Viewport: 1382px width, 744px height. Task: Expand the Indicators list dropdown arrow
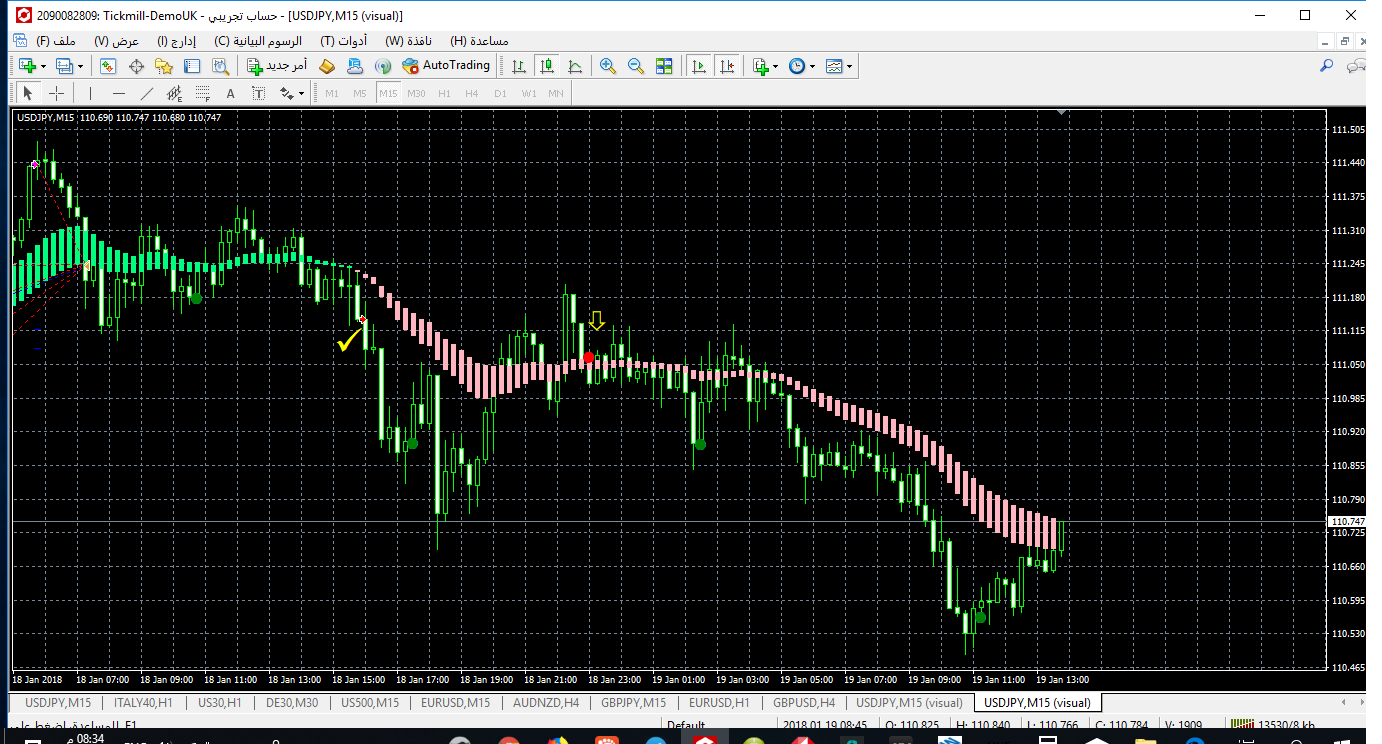(775, 66)
